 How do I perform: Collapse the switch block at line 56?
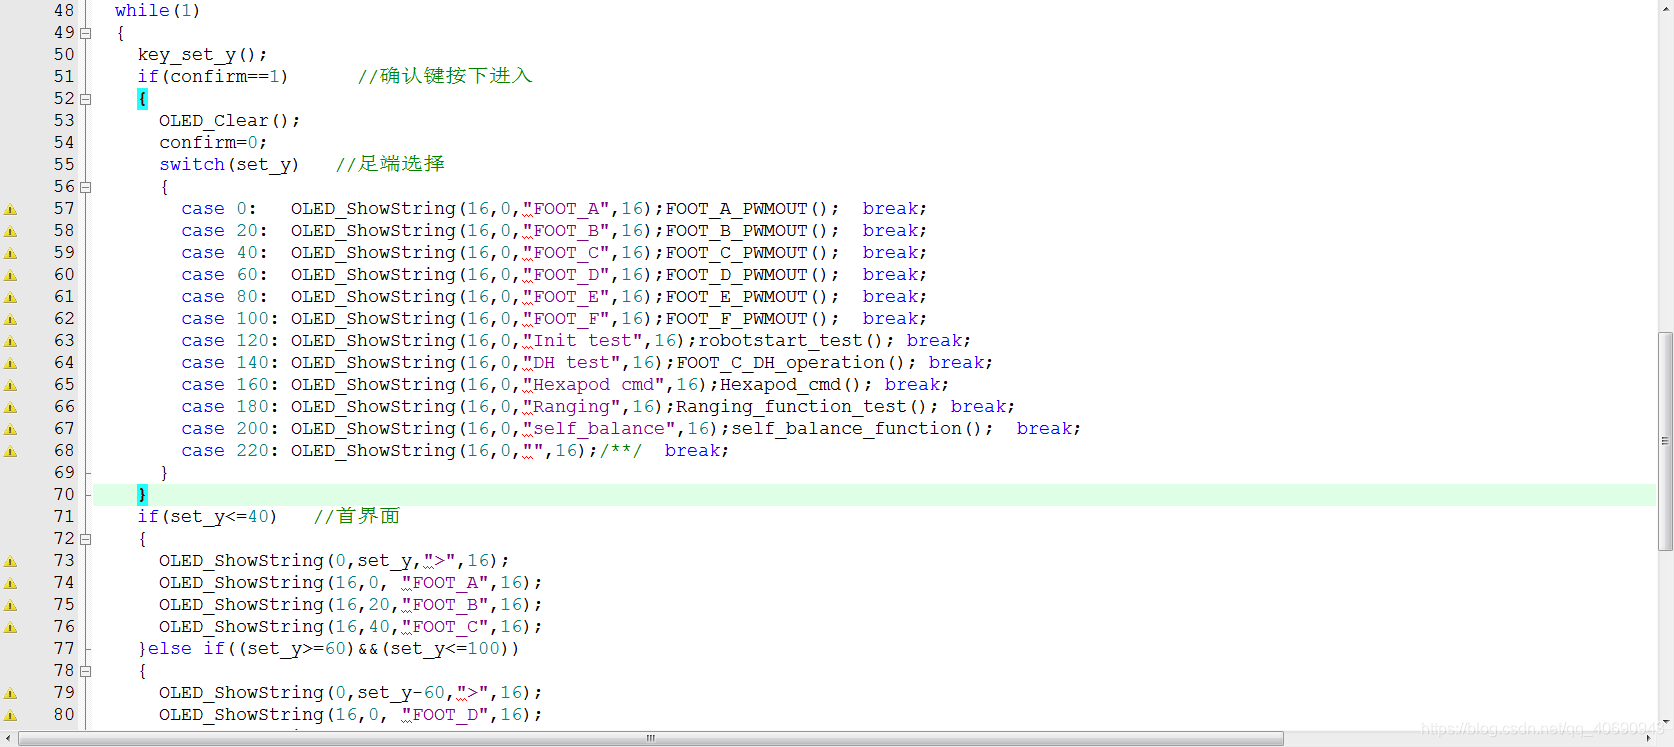(86, 187)
